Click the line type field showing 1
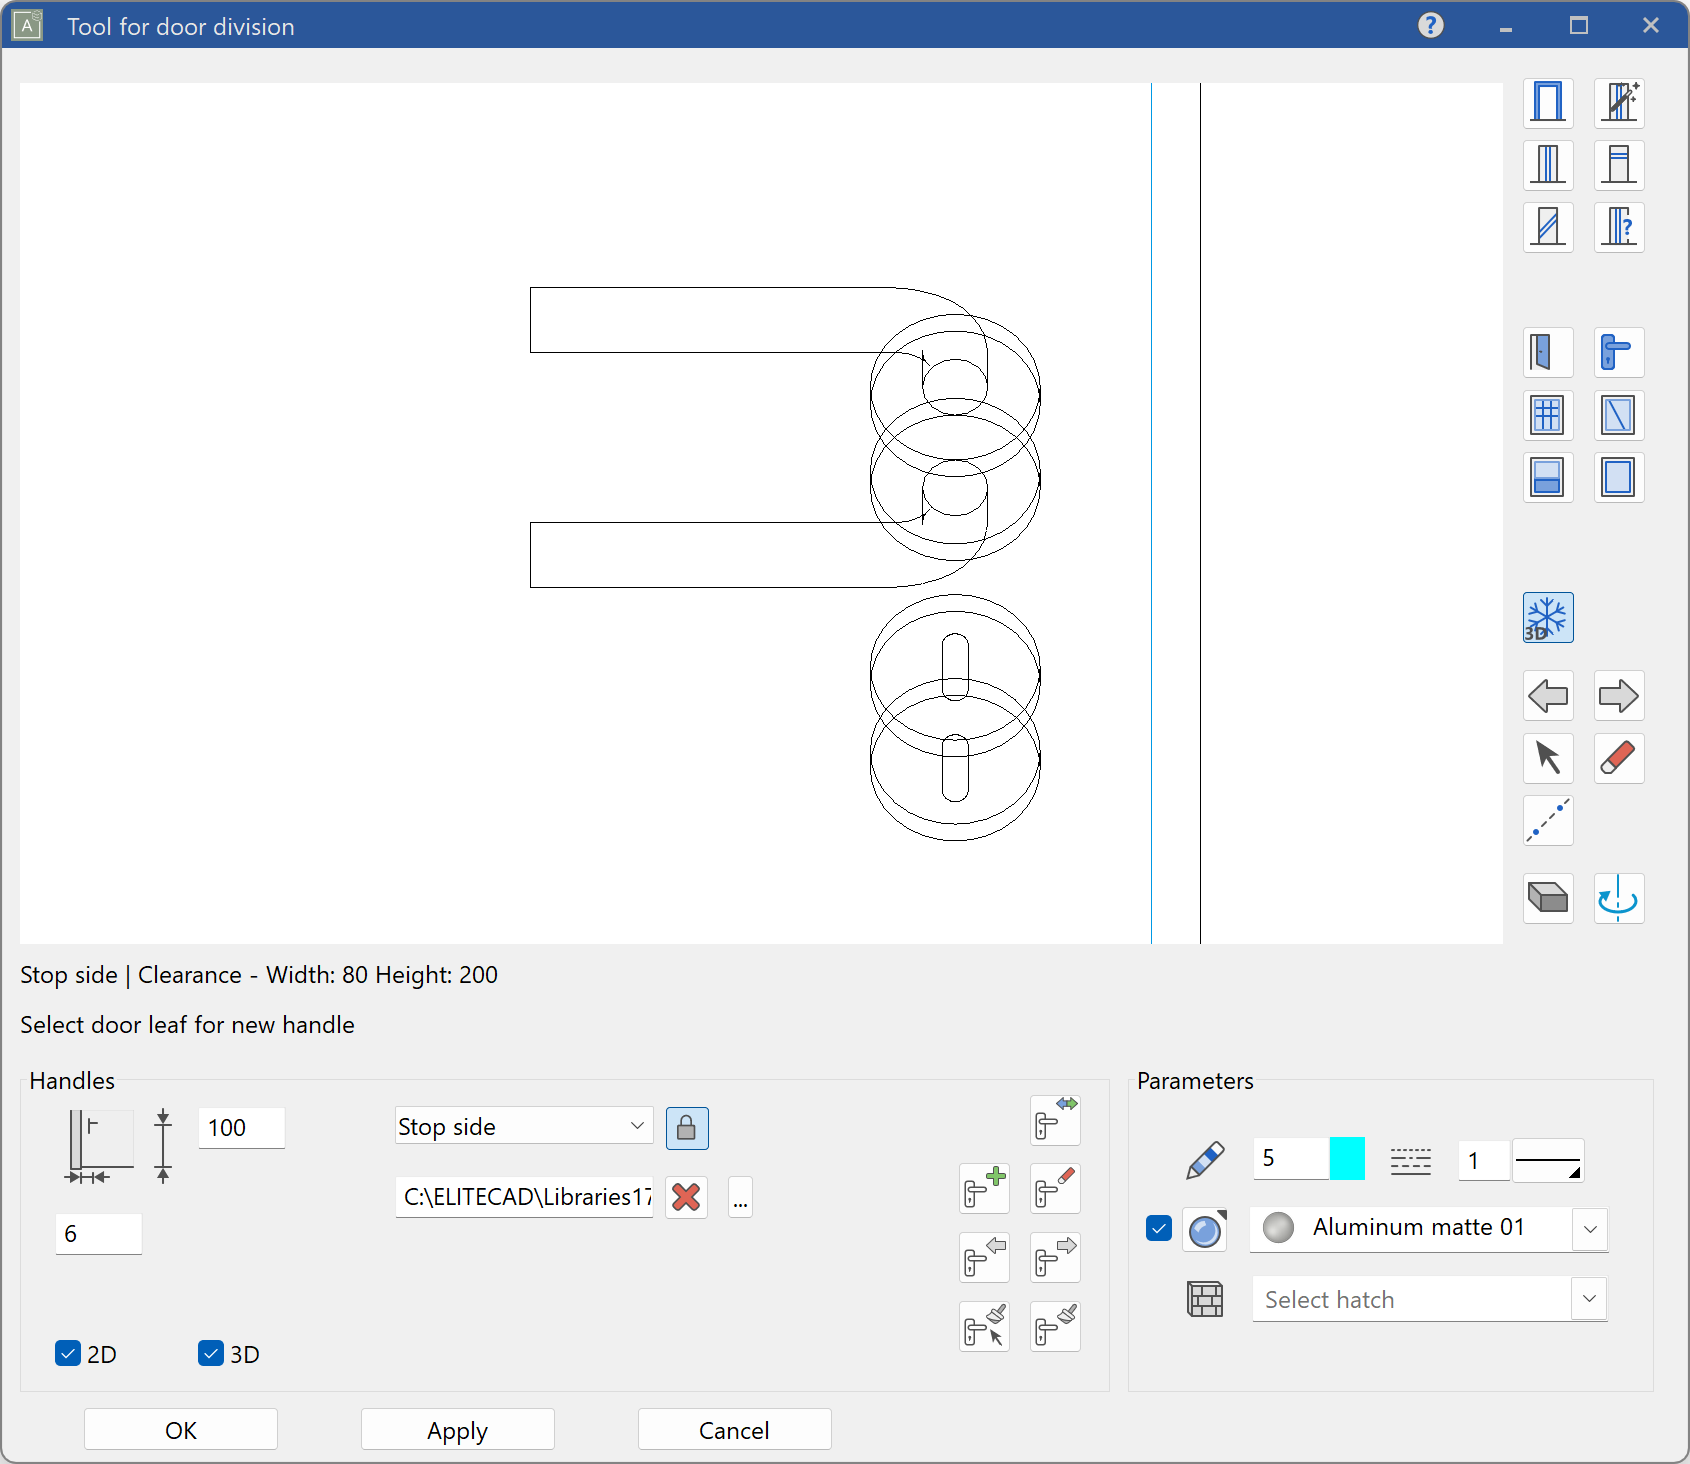Screen dimensions: 1690x1464 point(1484,1160)
